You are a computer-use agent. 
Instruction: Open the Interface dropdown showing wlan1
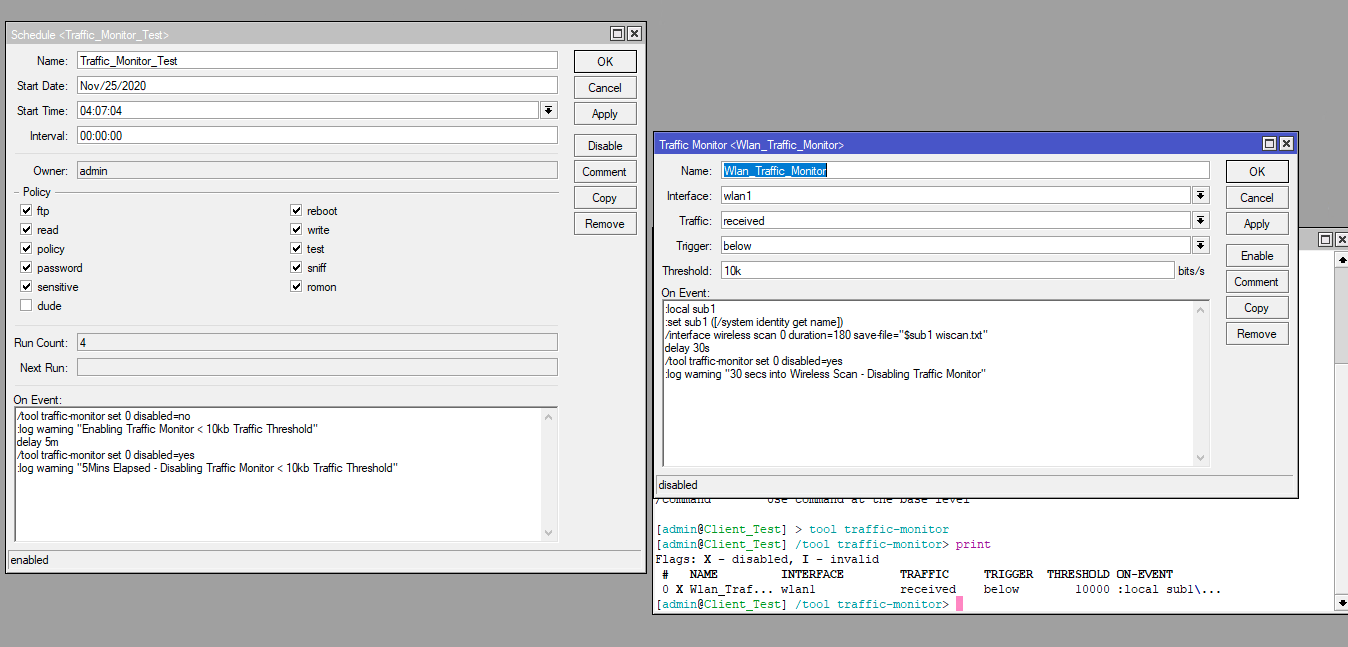coord(1198,196)
